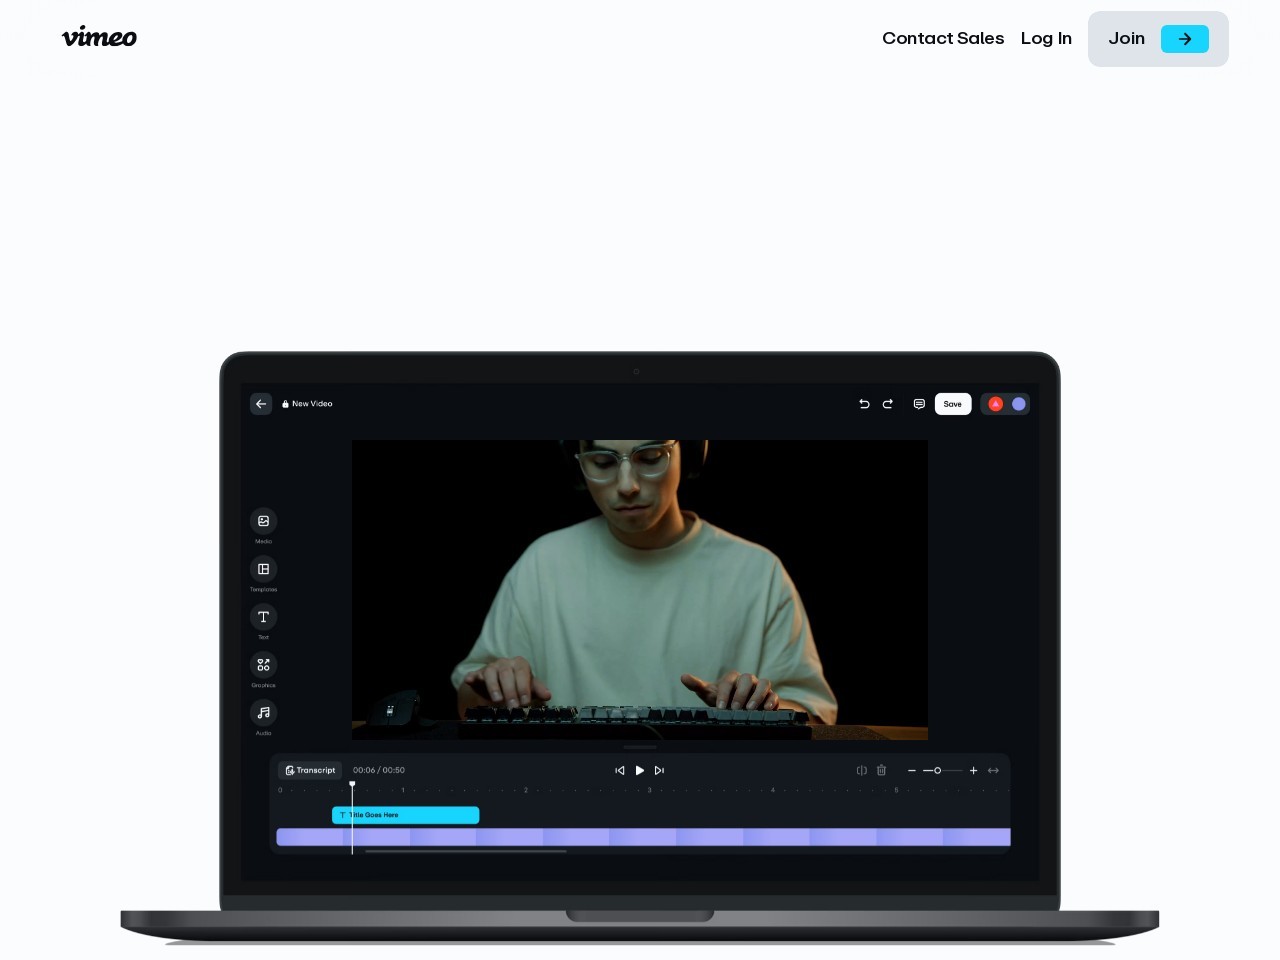
Task: Fit the timeline to window width
Action: (x=993, y=770)
